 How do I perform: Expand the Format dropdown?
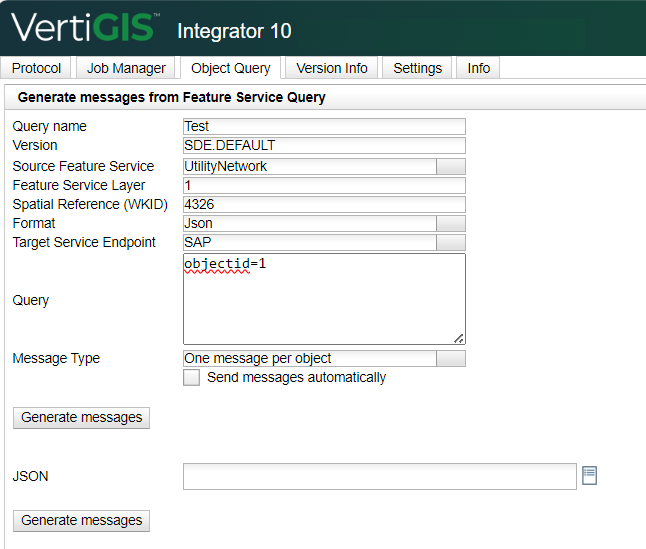coord(451,223)
